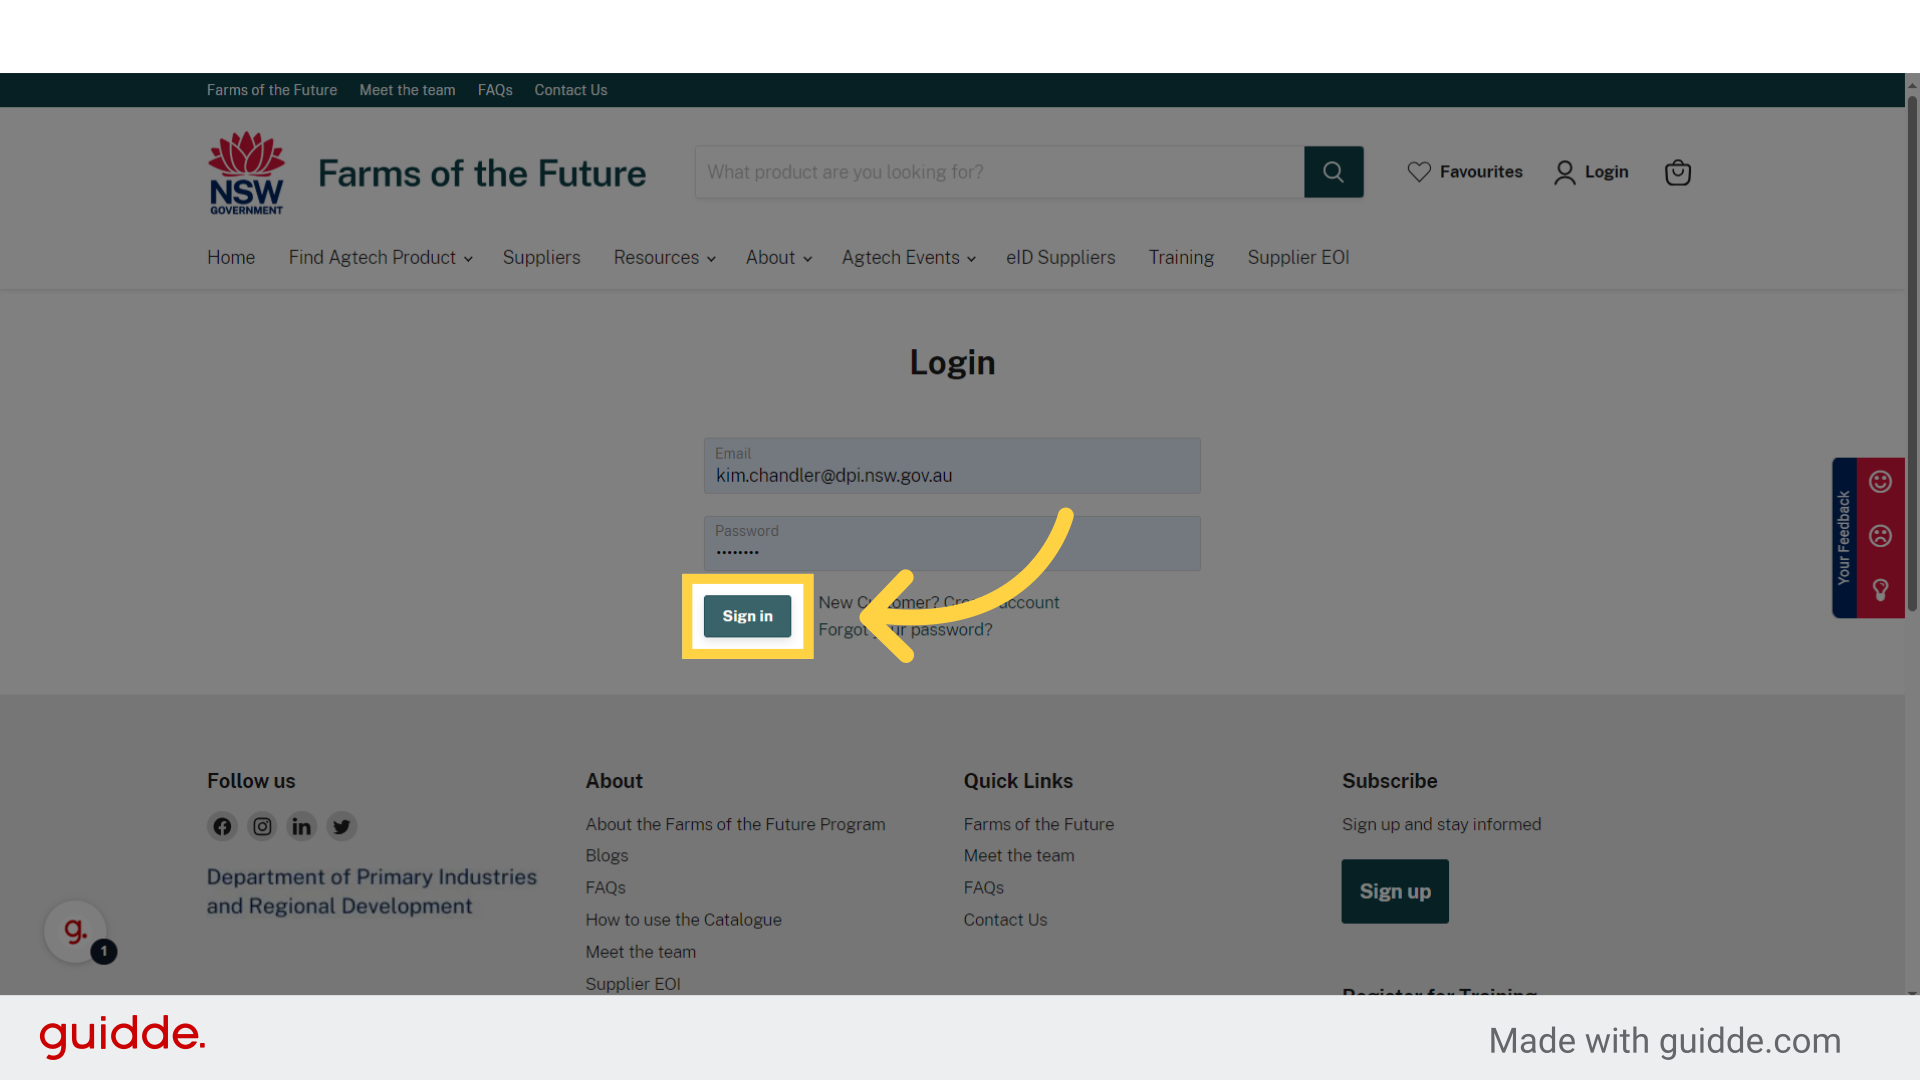
Task: Open the Facebook social icon
Action: point(222,826)
